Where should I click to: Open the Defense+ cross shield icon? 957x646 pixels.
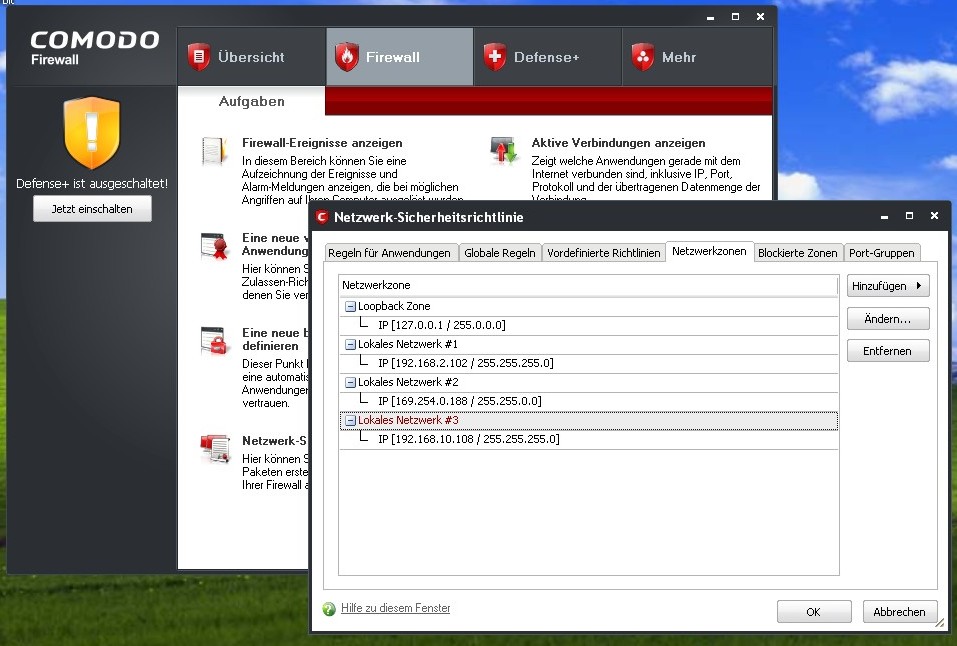click(x=495, y=57)
